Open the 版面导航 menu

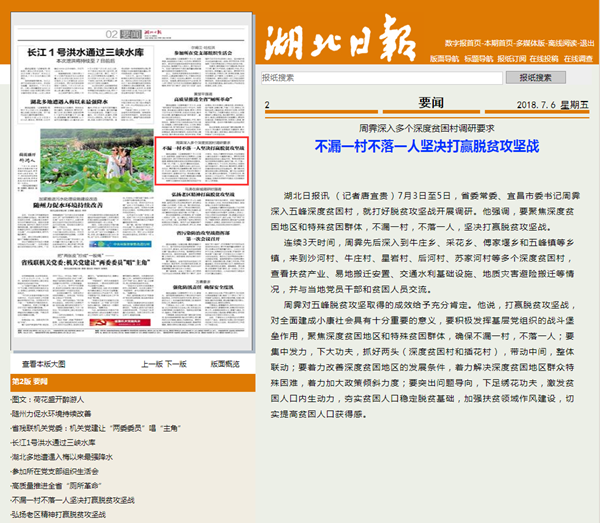click(x=444, y=59)
